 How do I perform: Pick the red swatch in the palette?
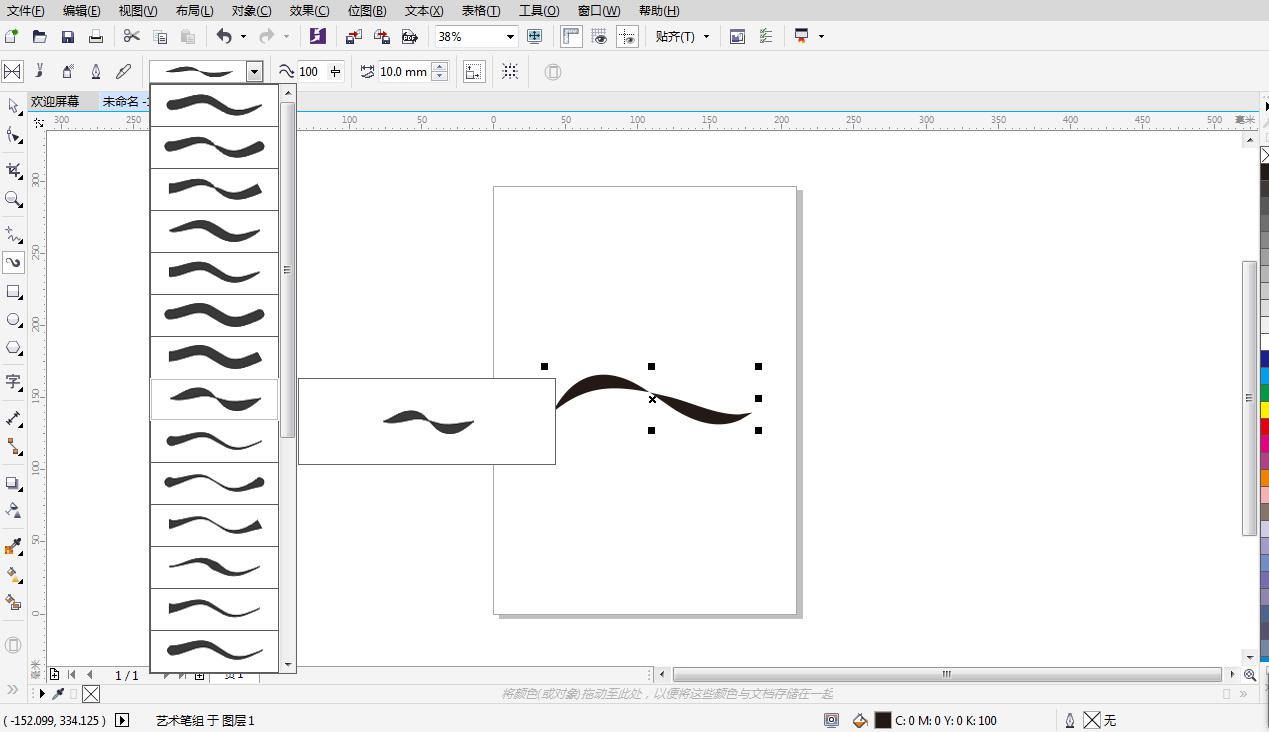click(x=1264, y=425)
